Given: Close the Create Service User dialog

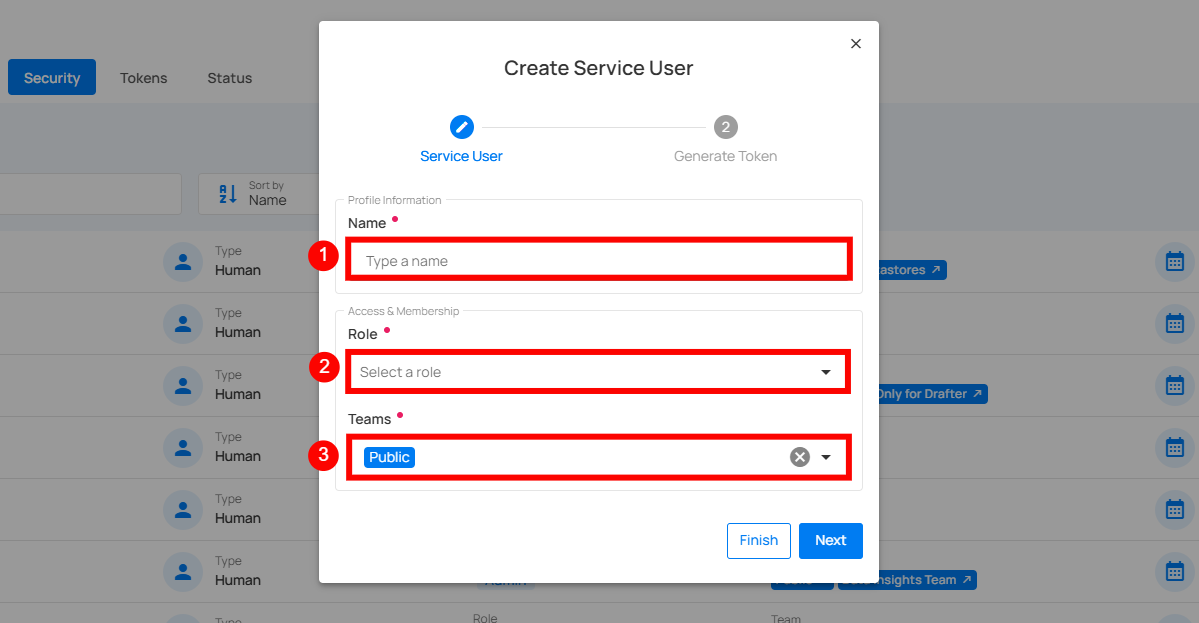Looking at the screenshot, I should pos(855,44).
